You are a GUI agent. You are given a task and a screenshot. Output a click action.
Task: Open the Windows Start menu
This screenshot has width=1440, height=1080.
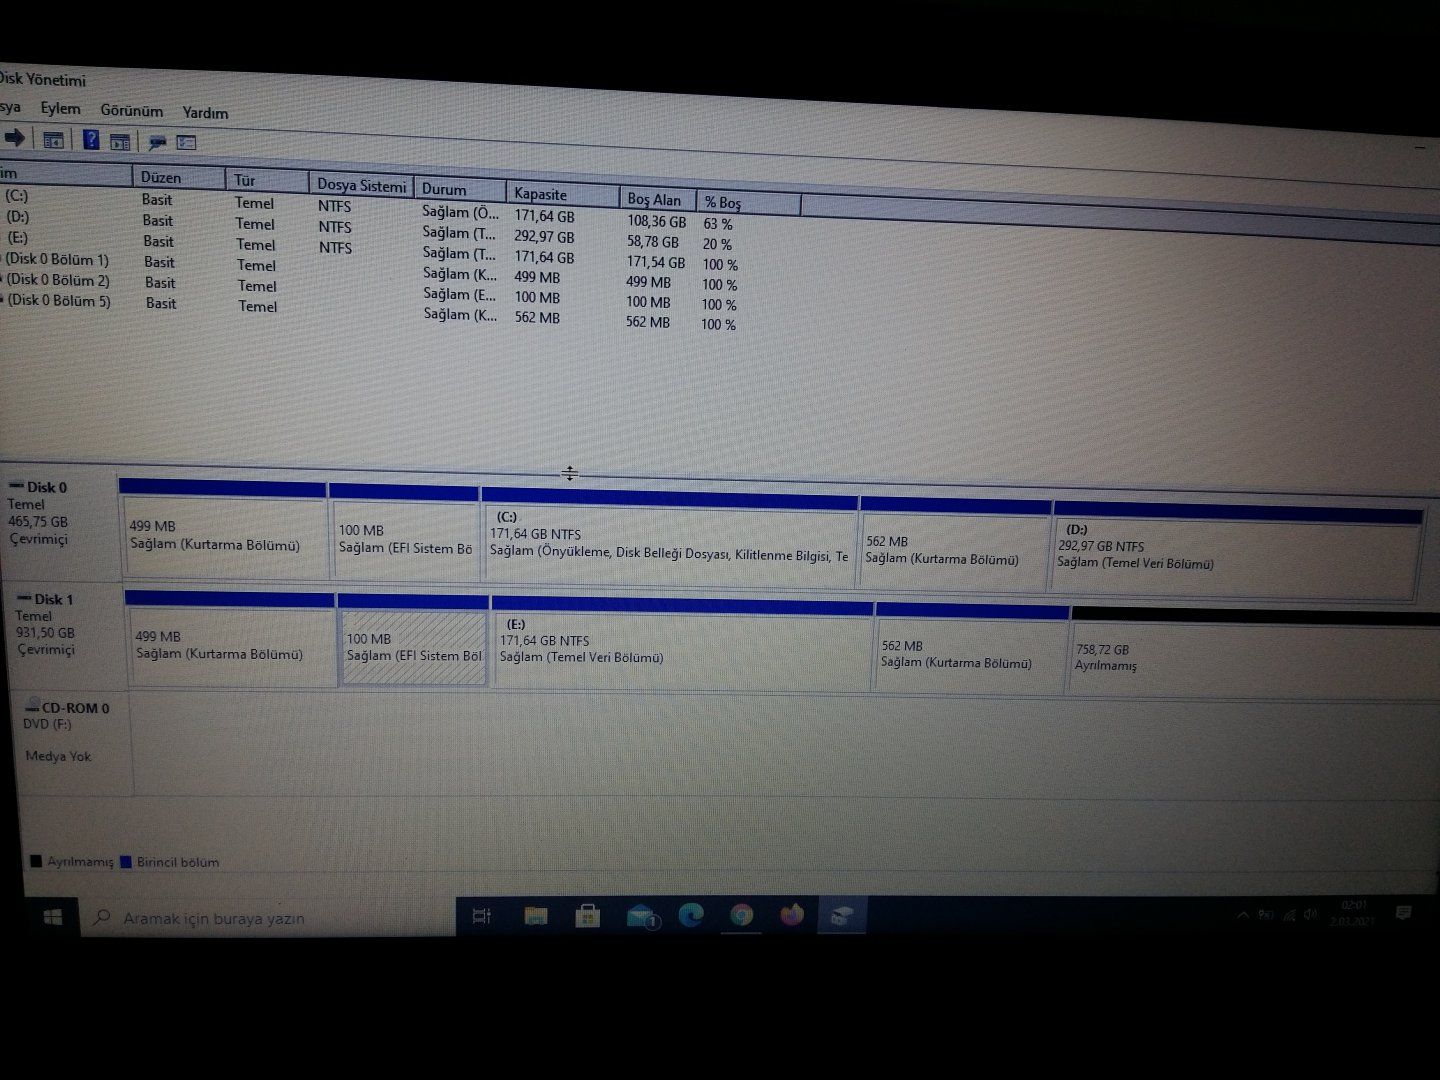point(53,917)
